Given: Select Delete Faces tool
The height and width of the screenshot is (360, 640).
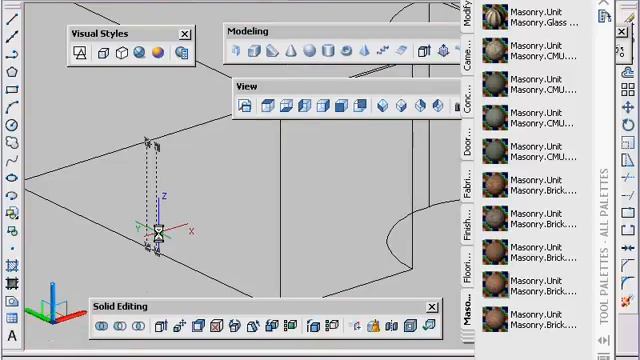Looking at the screenshot, I should (x=216, y=326).
